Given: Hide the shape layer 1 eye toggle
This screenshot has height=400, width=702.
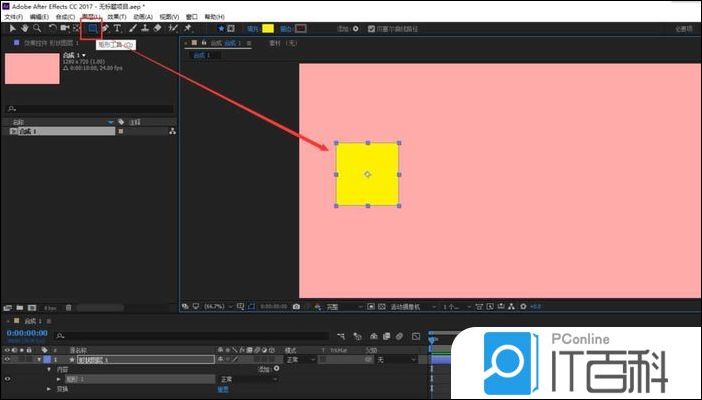Looking at the screenshot, I should (x=7, y=359).
